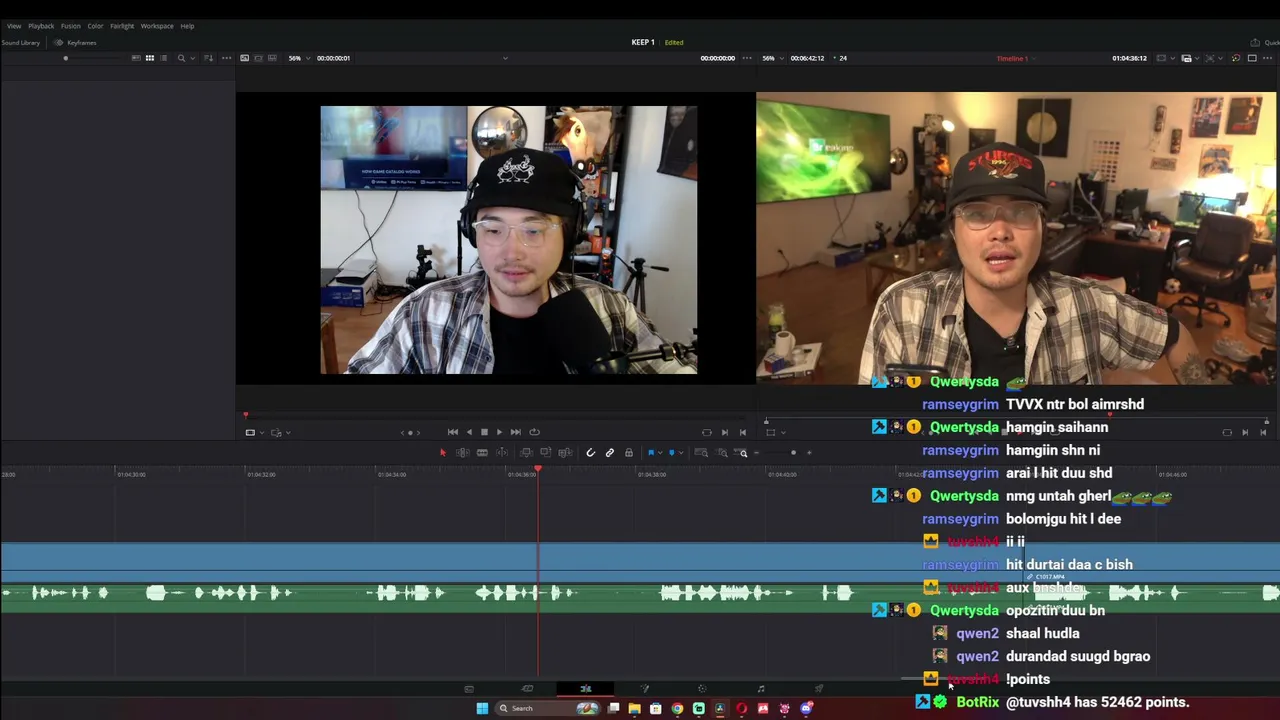The image size is (1280, 720).
Task: Play source viewer in reverse
Action: (468, 432)
